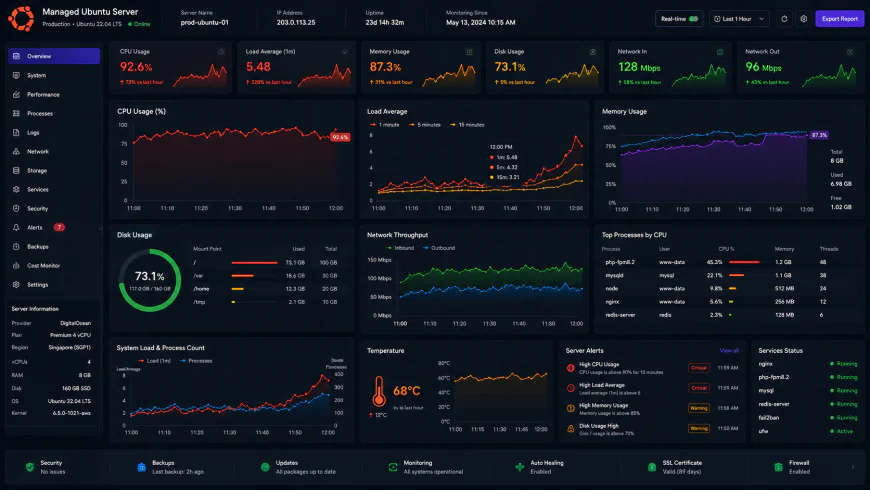Click the SSL Certificate icon in bottom bar
Viewport: 870px width, 490px height.
[652, 467]
